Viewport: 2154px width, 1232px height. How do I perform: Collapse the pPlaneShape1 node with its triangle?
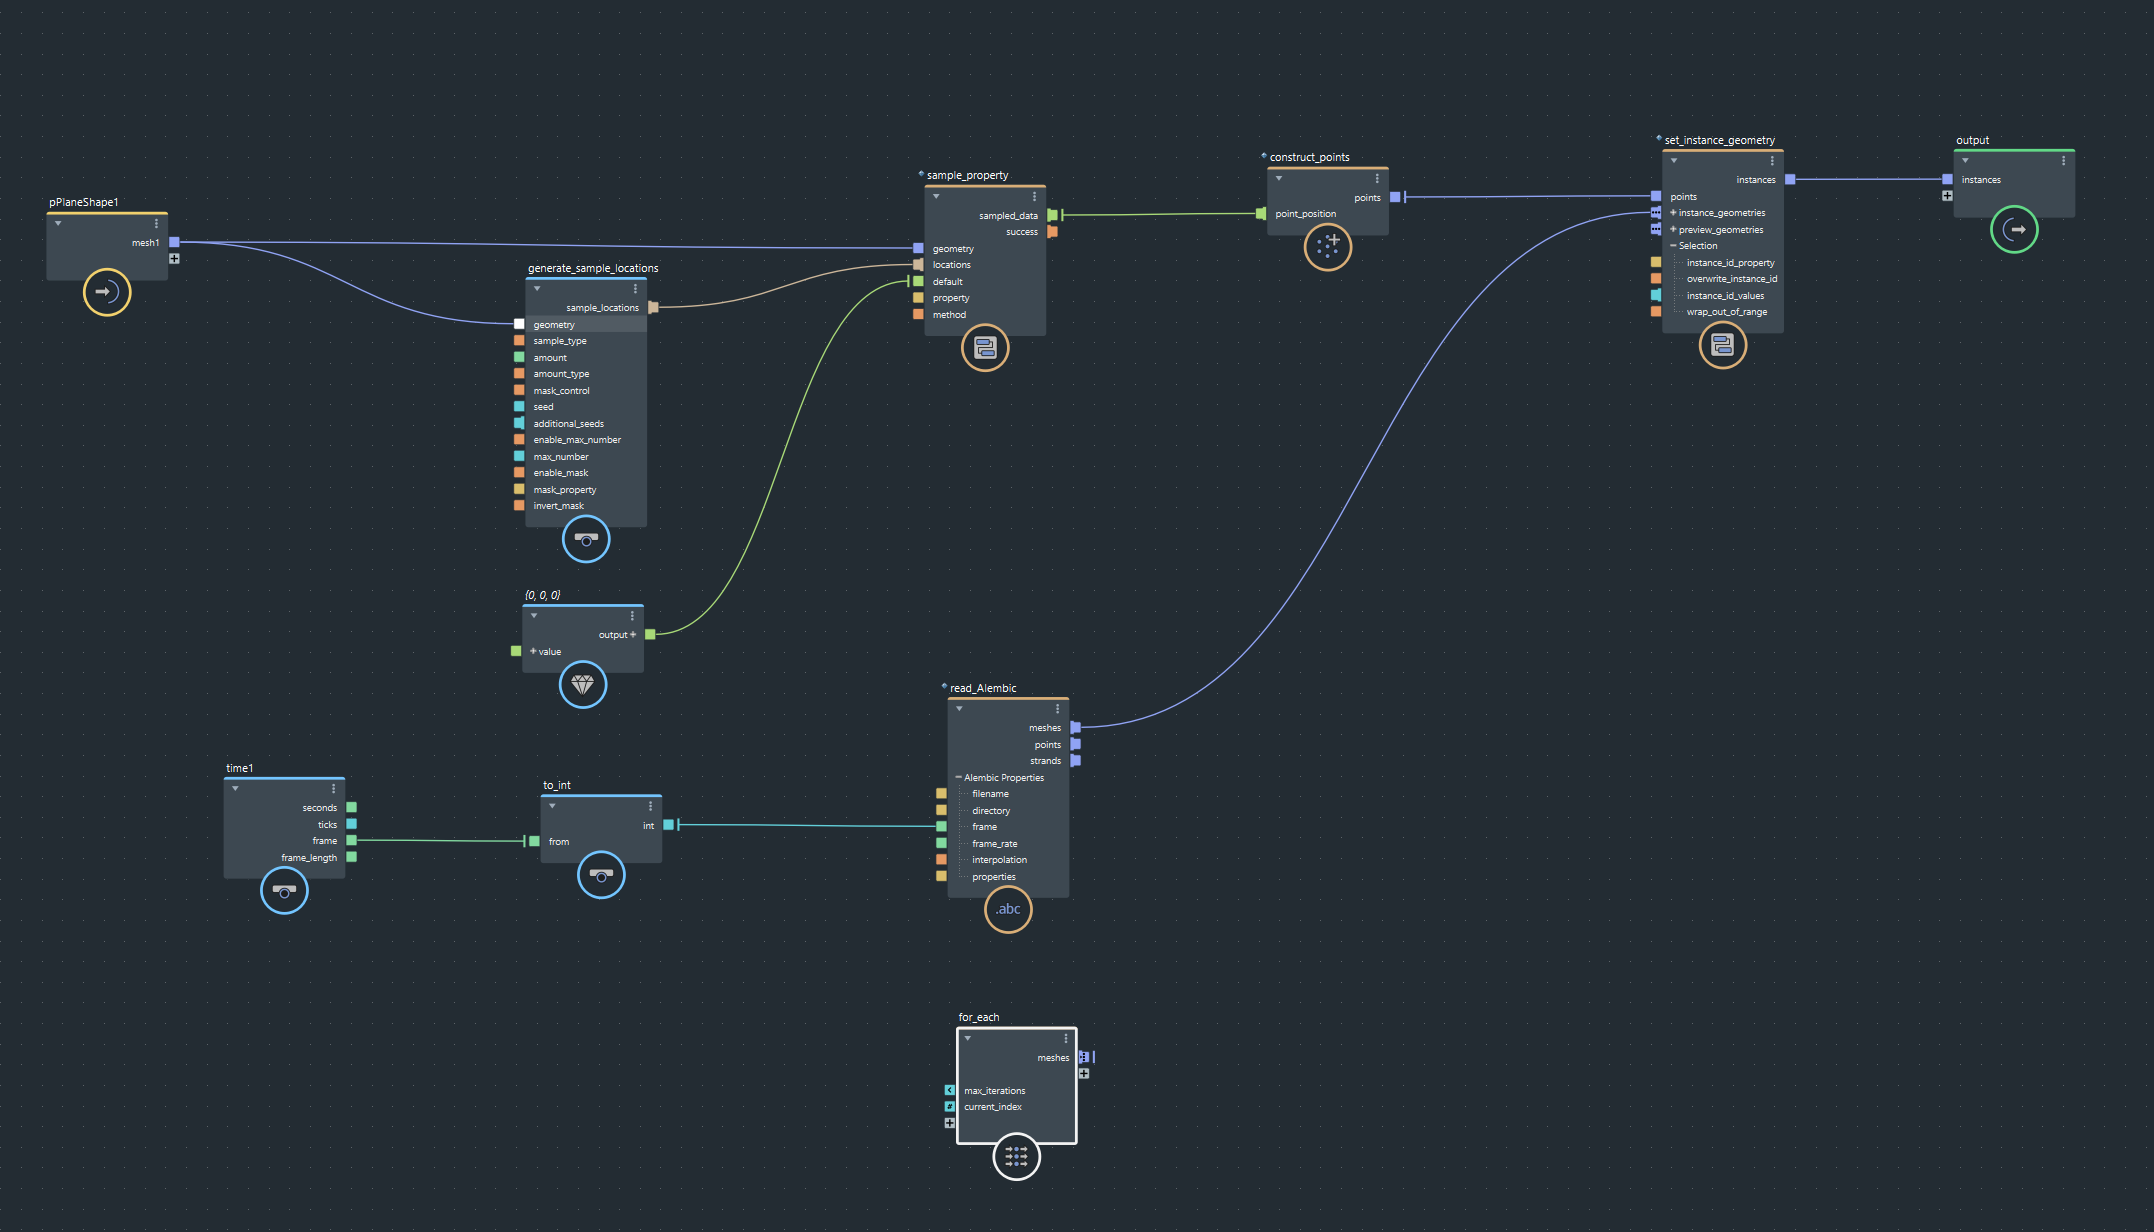click(x=58, y=223)
